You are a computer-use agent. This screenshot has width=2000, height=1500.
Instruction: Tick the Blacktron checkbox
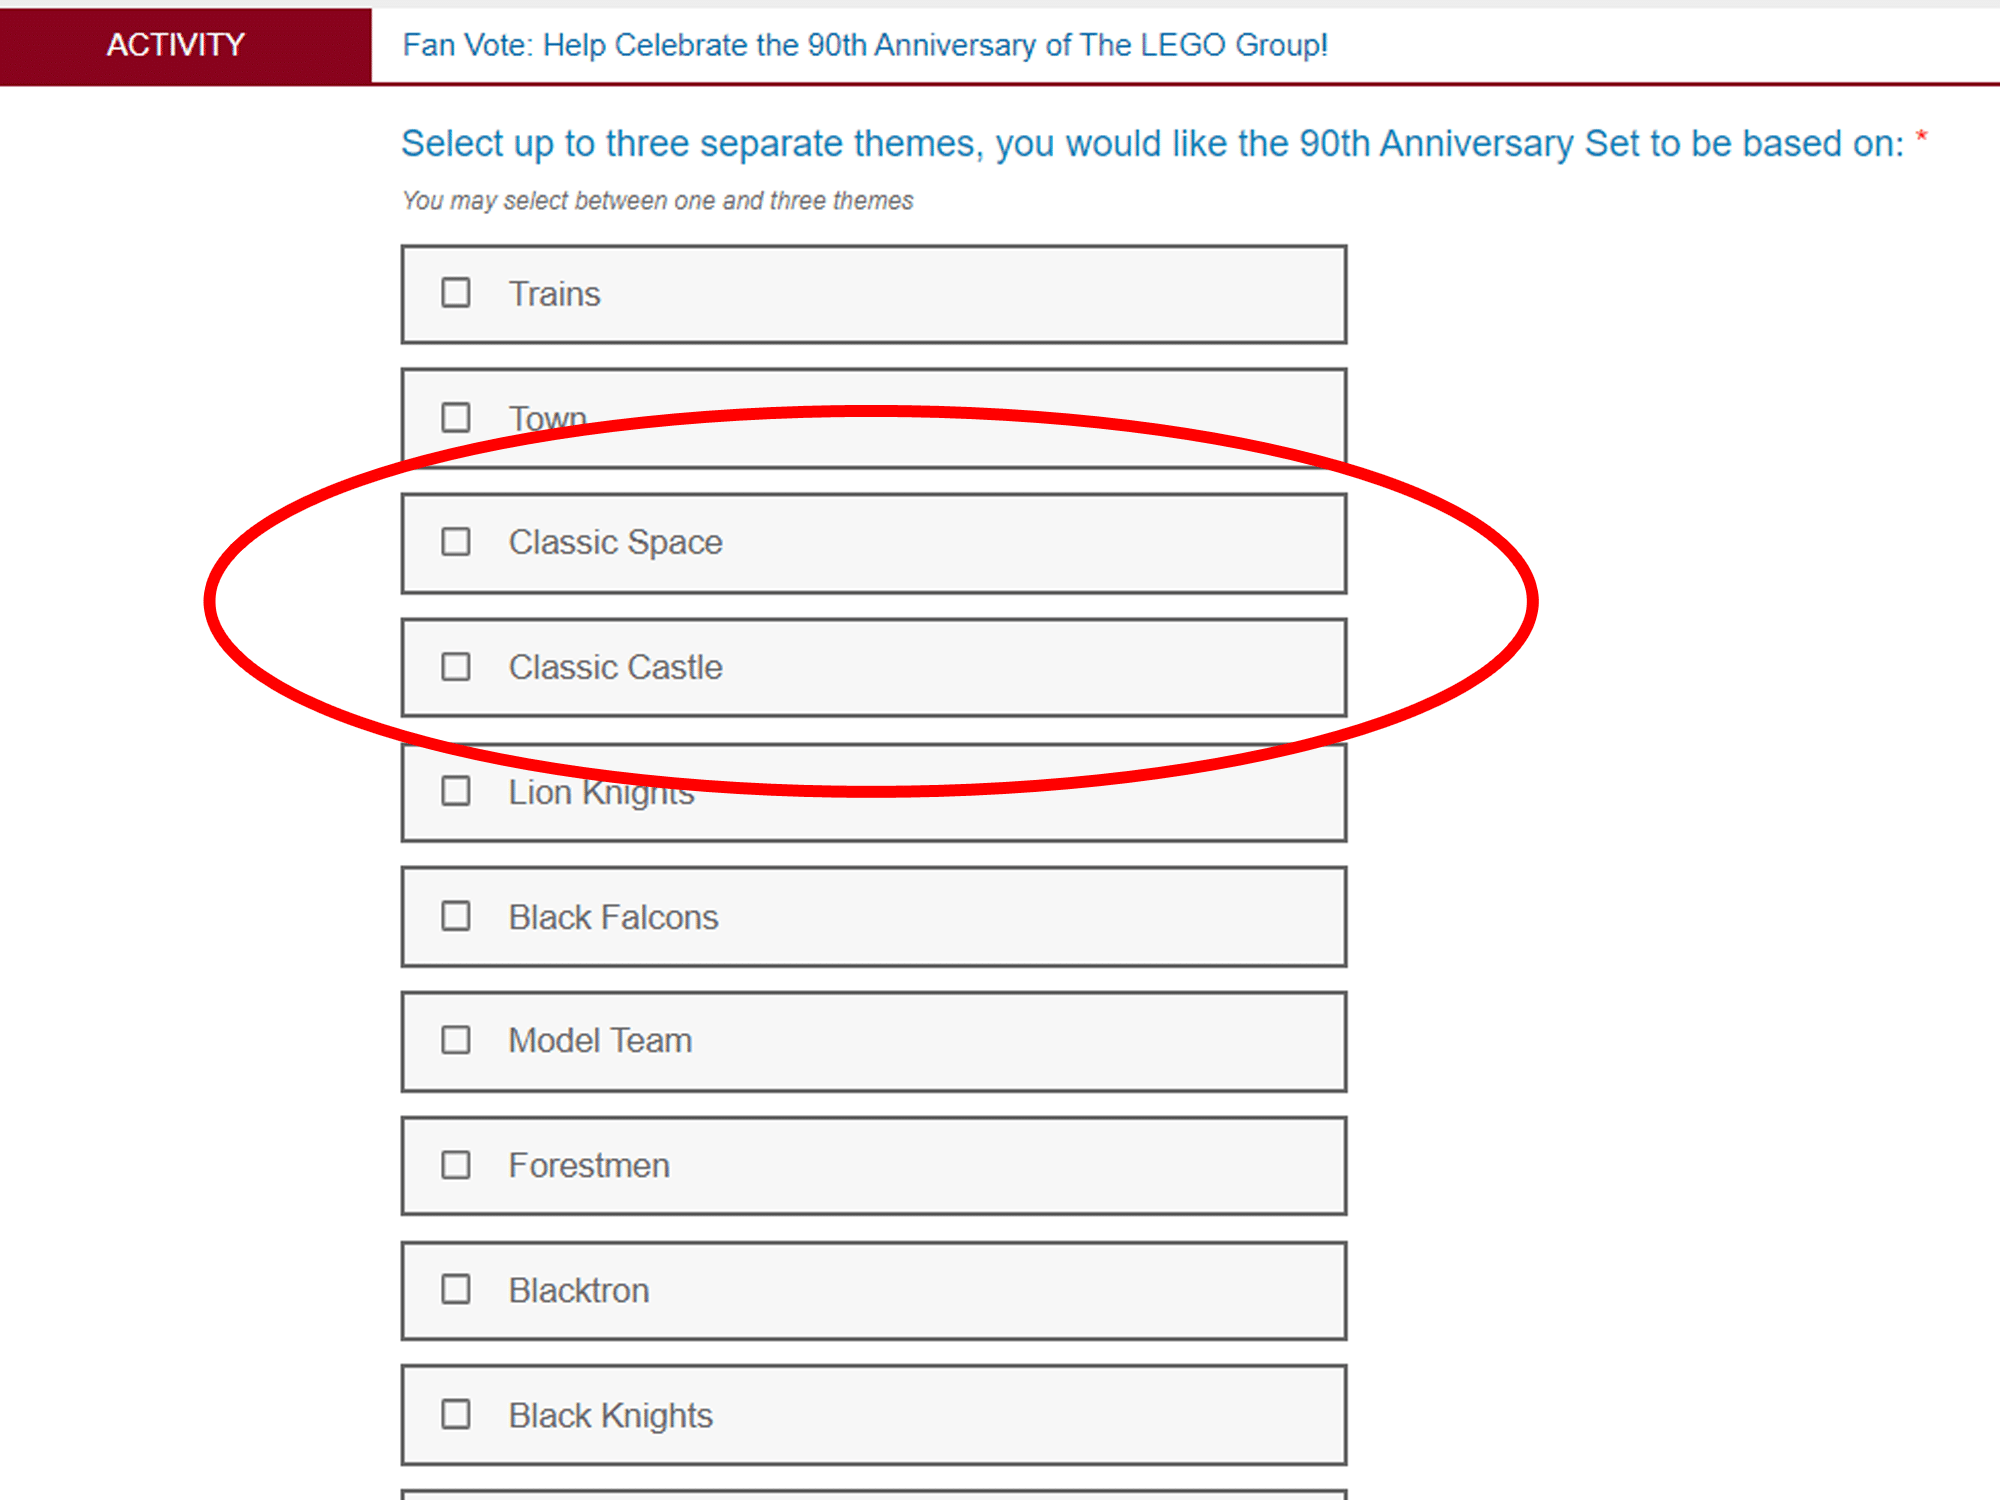456,1289
